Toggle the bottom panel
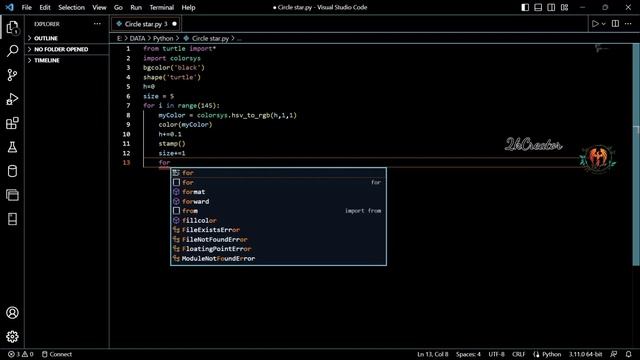This screenshot has height=360, width=640. click(538, 7)
